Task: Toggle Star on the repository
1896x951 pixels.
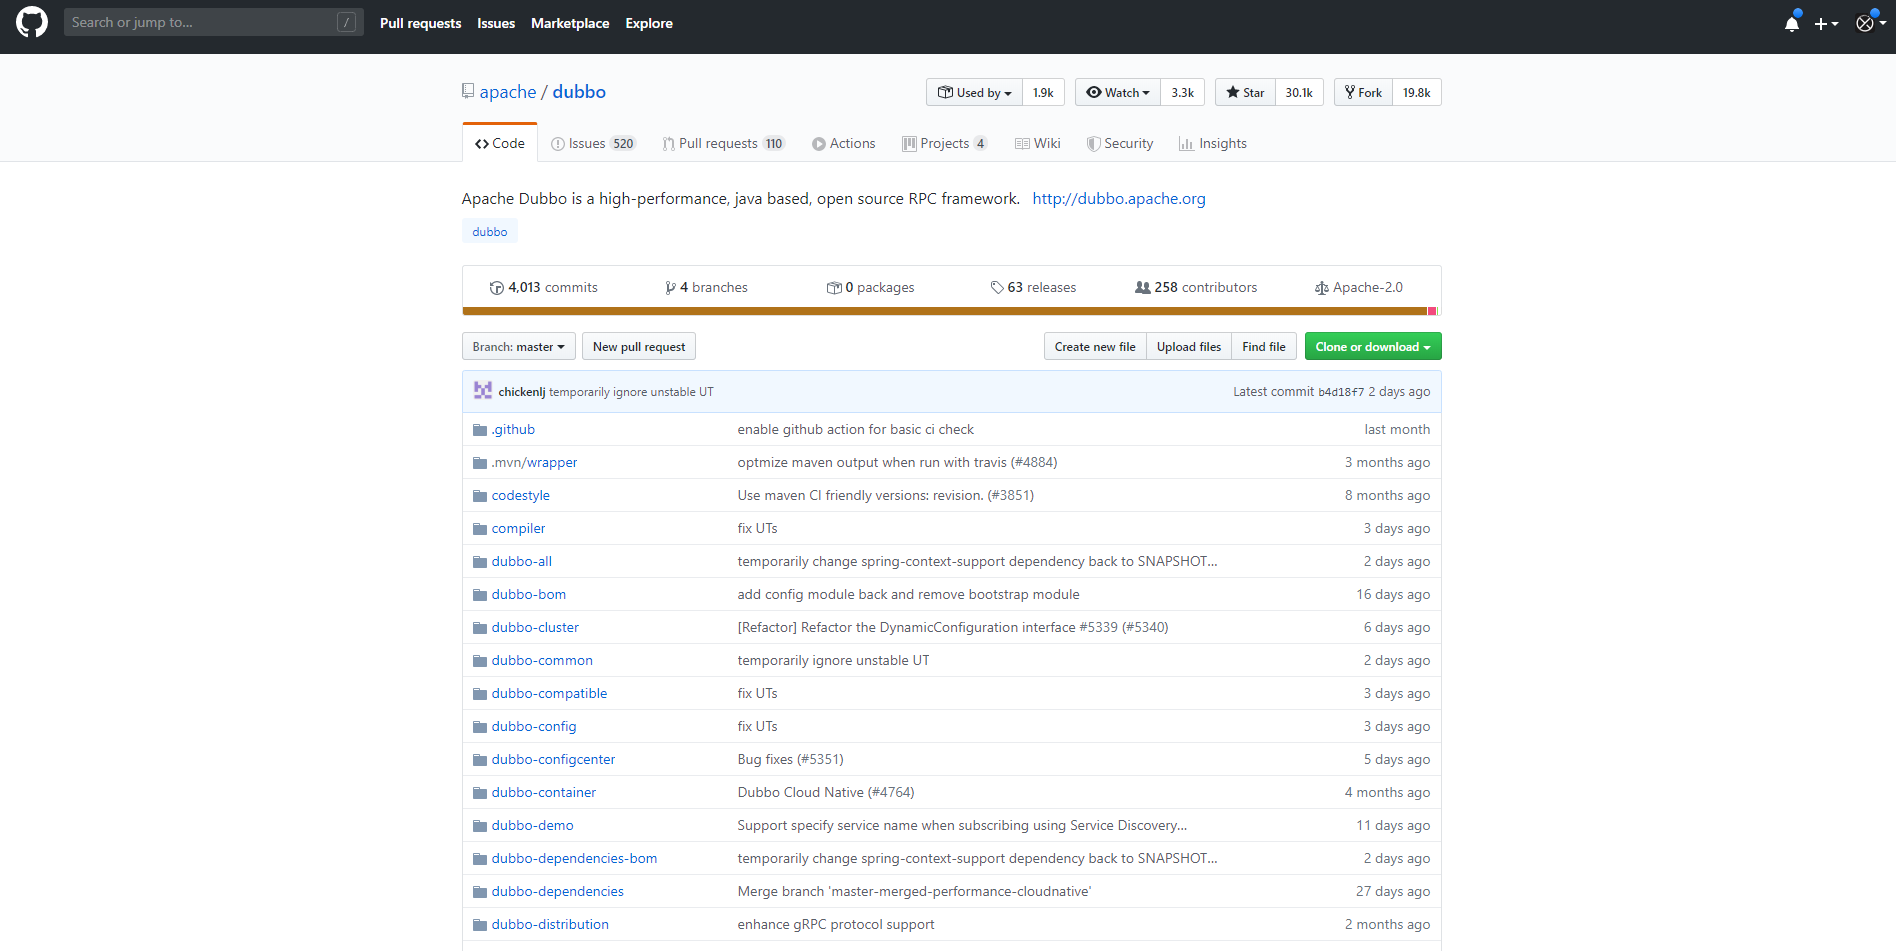Action: [x=1245, y=92]
